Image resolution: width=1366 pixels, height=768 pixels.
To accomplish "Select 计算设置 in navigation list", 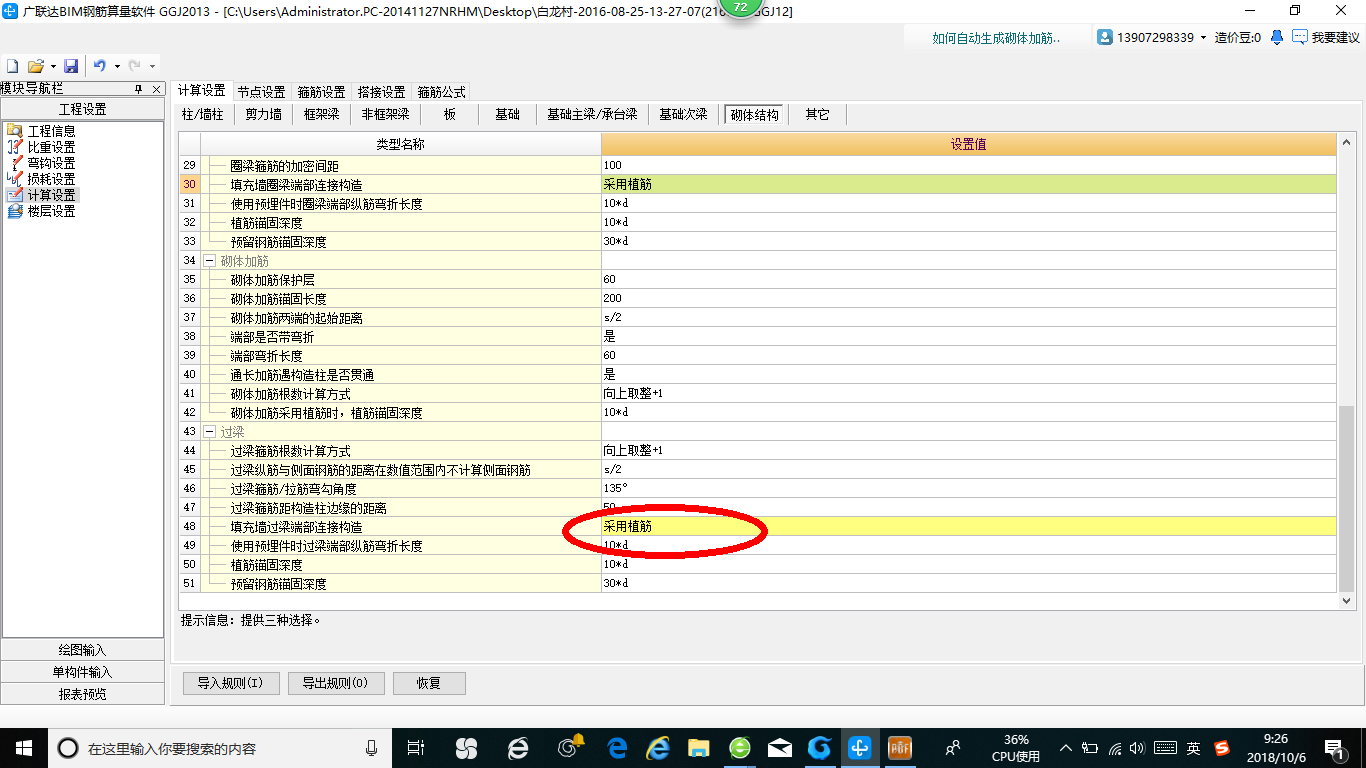I will (51, 195).
